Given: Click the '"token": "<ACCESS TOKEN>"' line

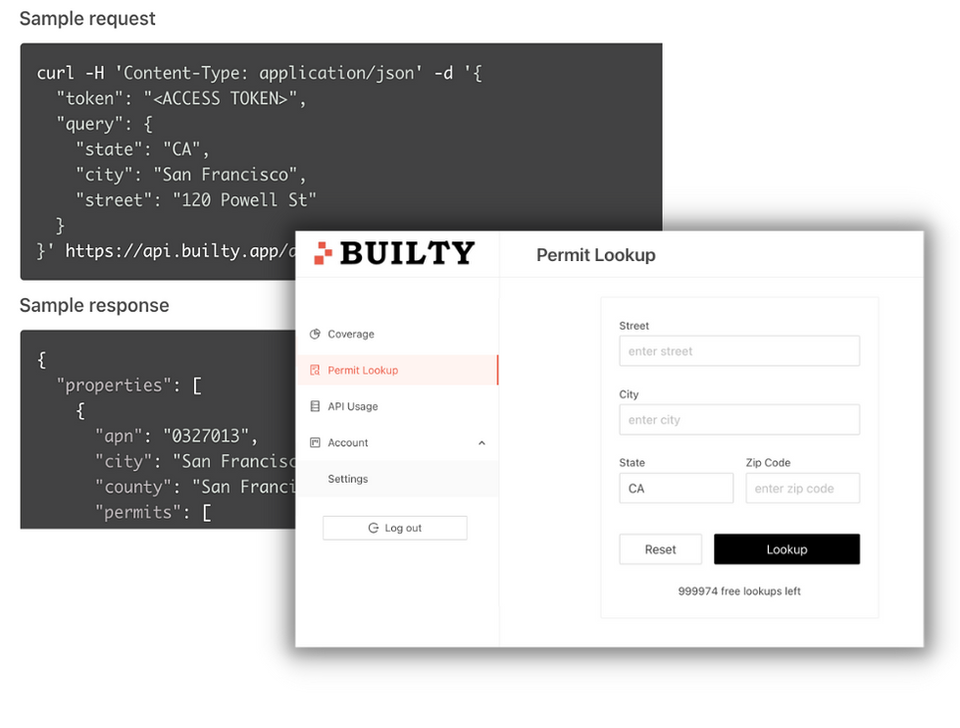Looking at the screenshot, I should coord(181,98).
